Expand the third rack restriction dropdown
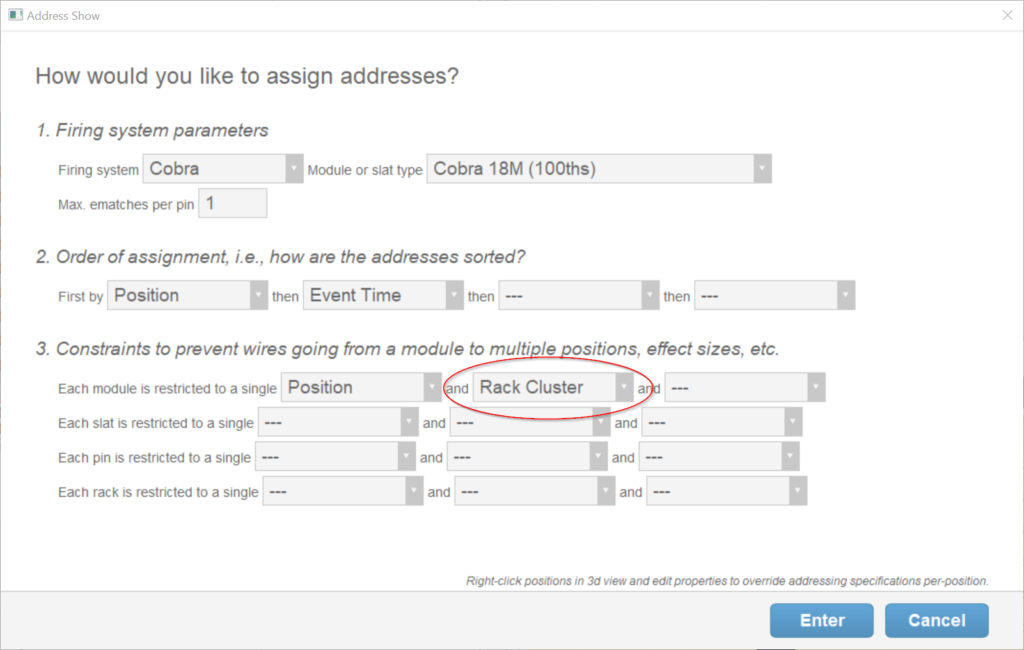 (727, 492)
